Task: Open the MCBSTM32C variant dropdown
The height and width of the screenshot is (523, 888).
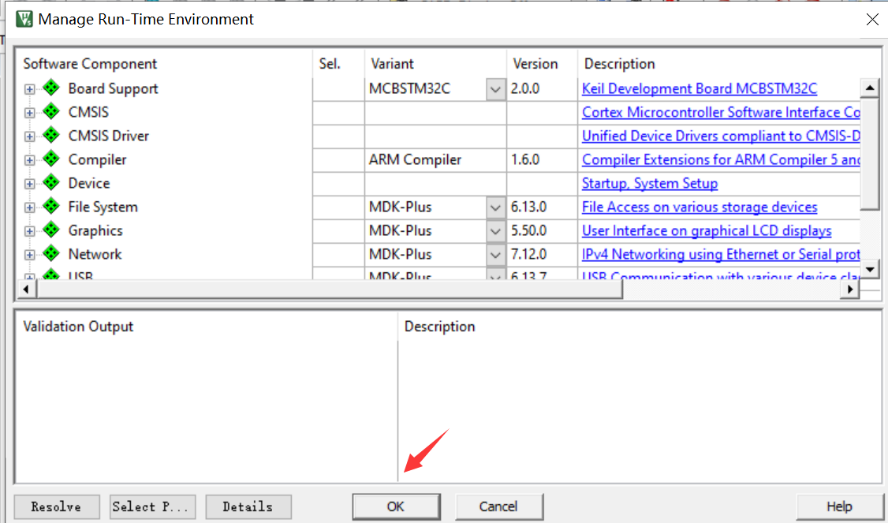Action: [x=495, y=90]
